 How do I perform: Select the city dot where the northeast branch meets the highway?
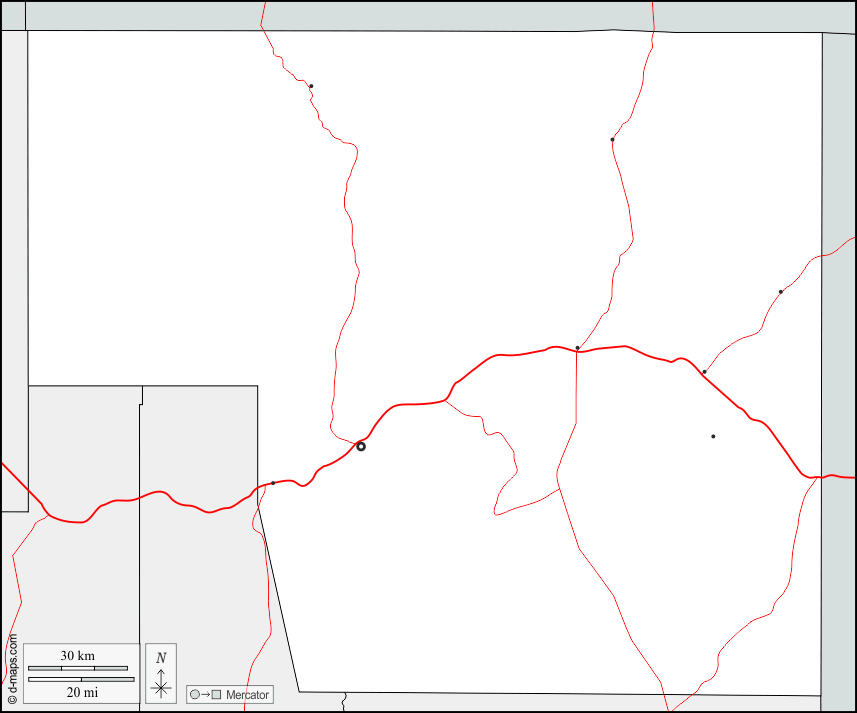704,372
